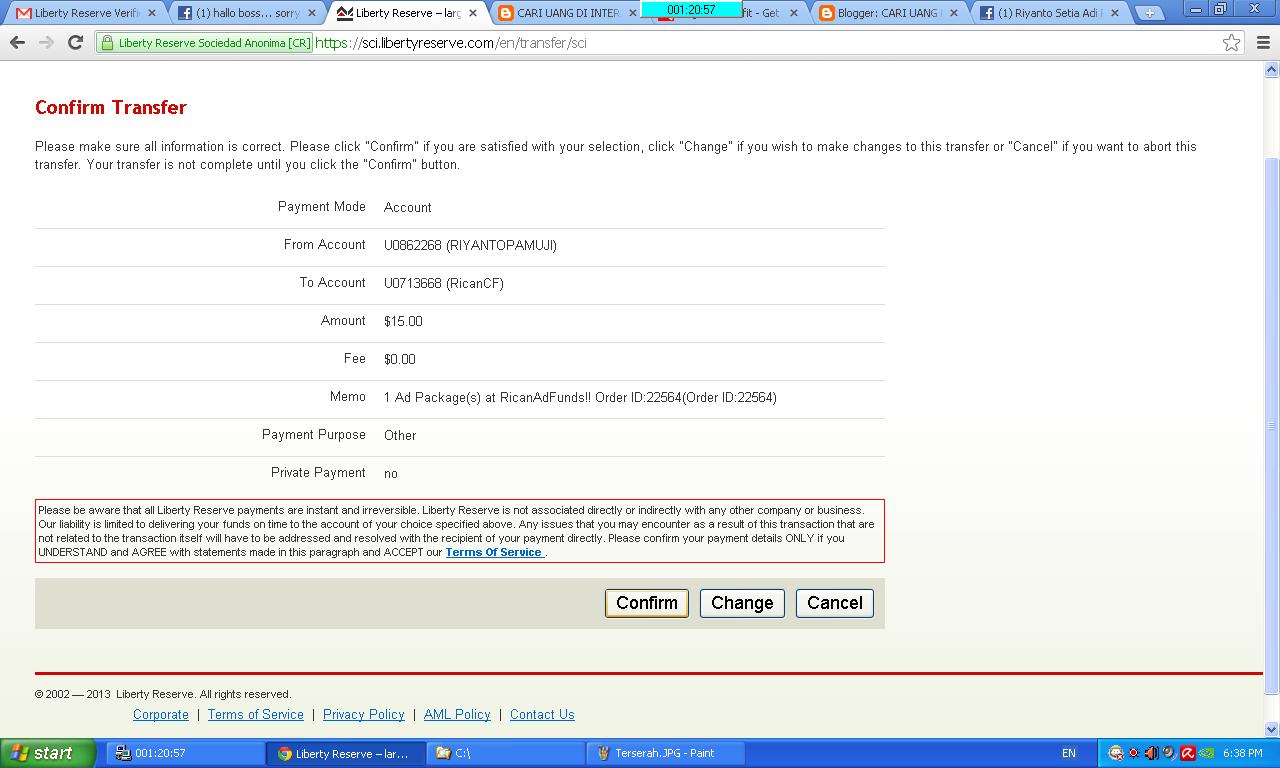This screenshot has width=1280, height=768.
Task: Click the From Account value U0862268 (RIYANTOPAMUJI)
Action: 470,245
